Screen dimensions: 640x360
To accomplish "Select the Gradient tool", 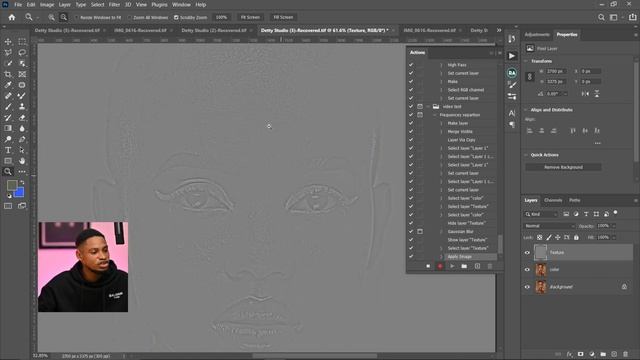I will [8, 128].
